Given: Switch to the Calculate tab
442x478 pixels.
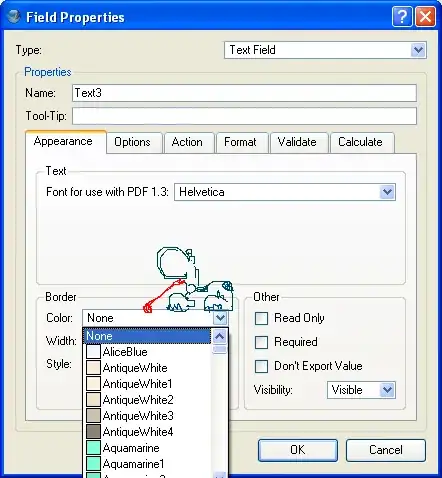Looking at the screenshot, I should click(x=362, y=142).
